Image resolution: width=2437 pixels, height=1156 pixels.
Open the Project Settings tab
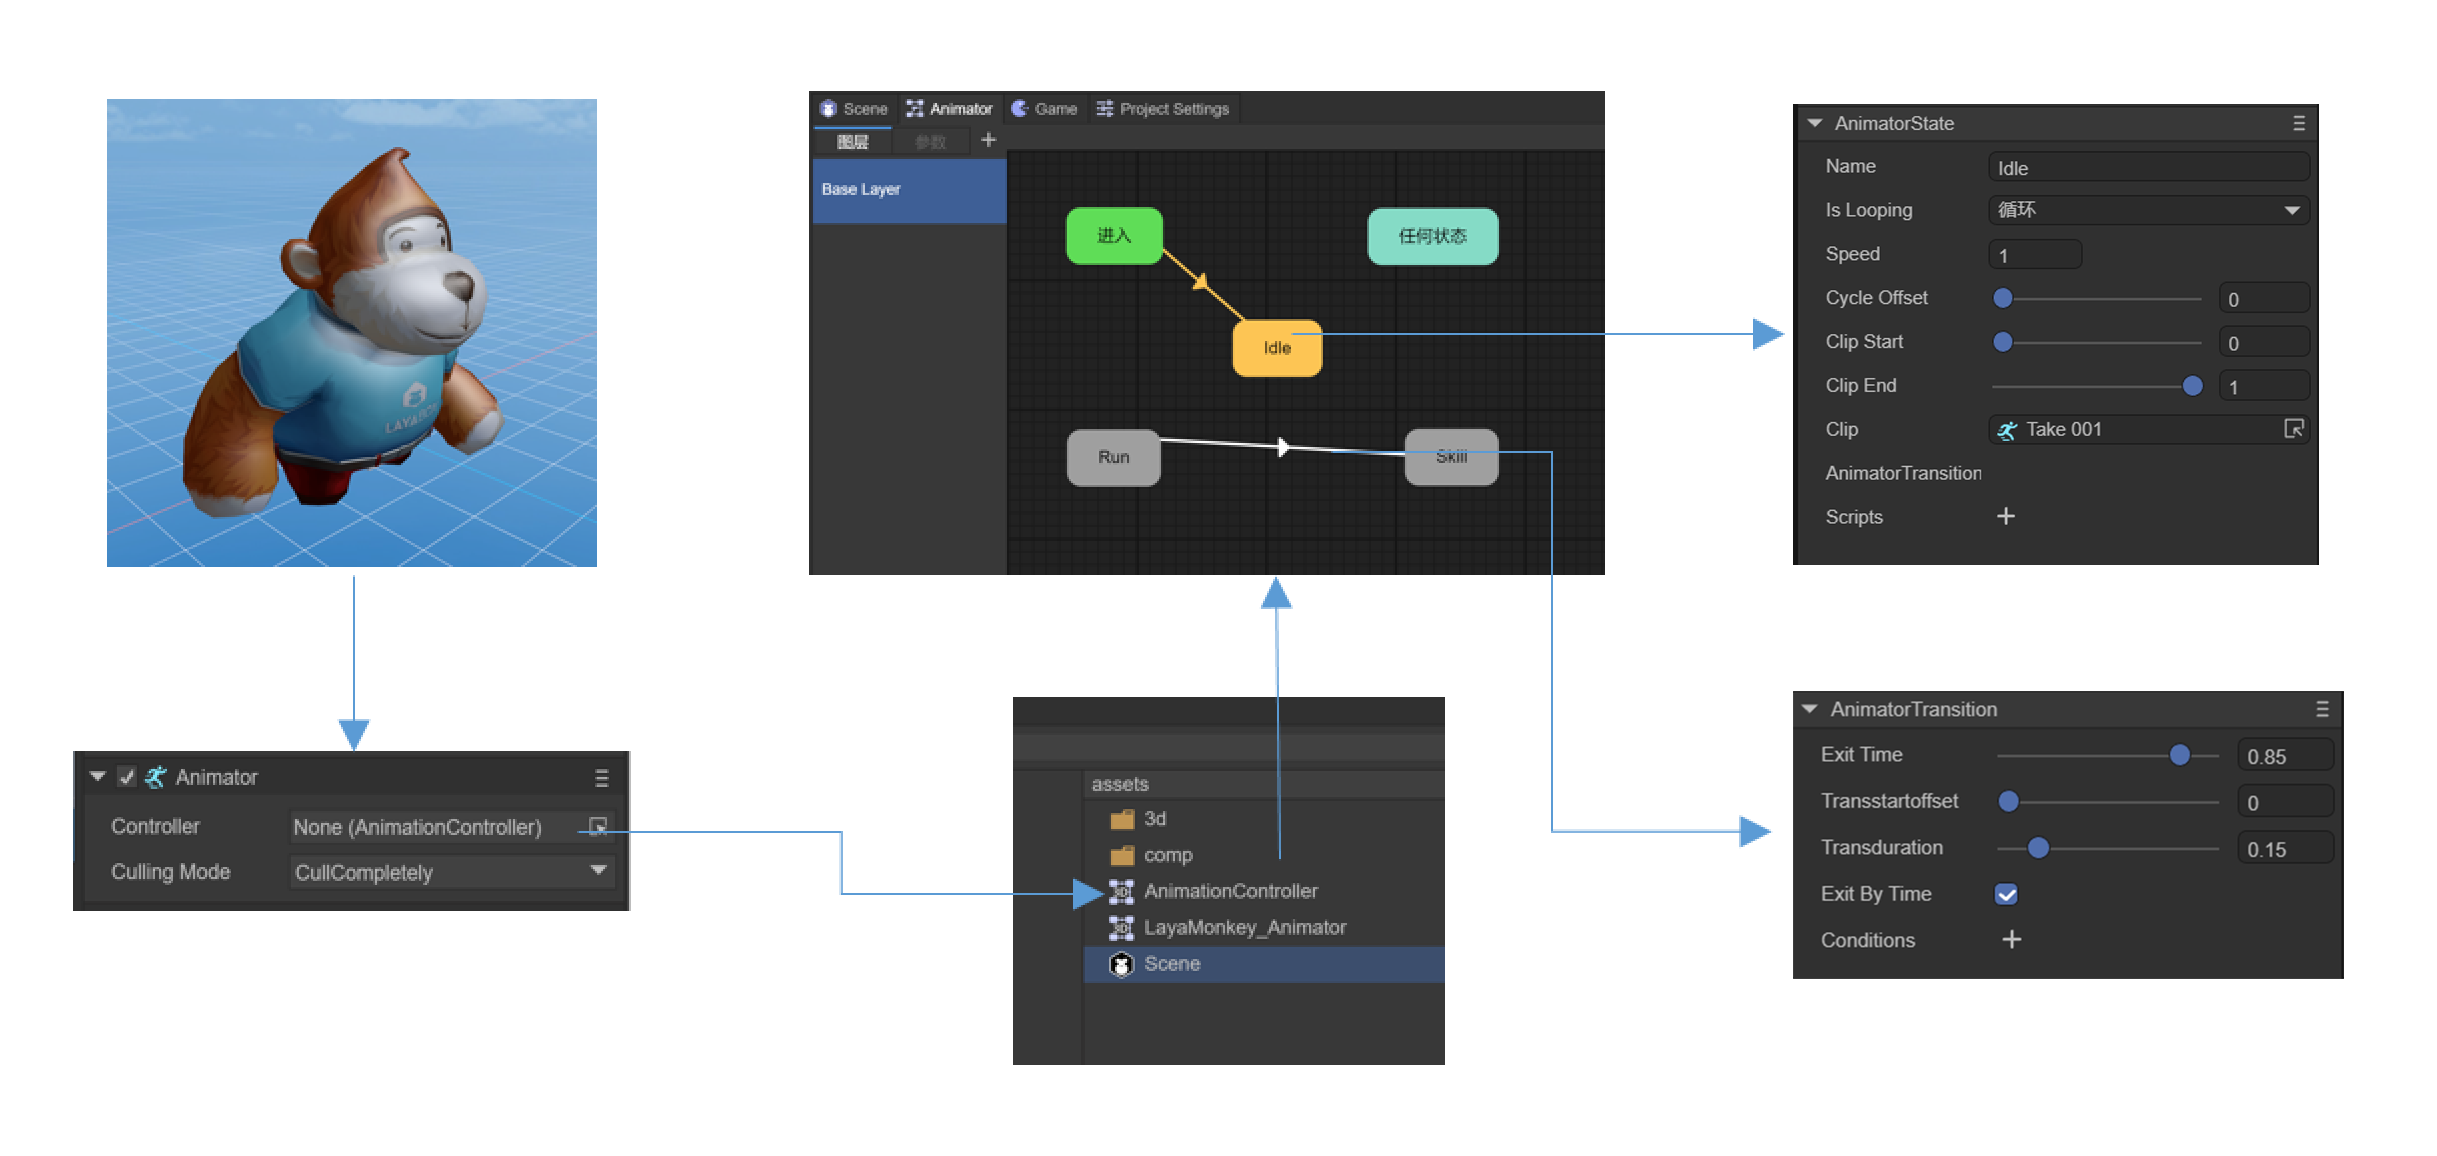click(1163, 109)
